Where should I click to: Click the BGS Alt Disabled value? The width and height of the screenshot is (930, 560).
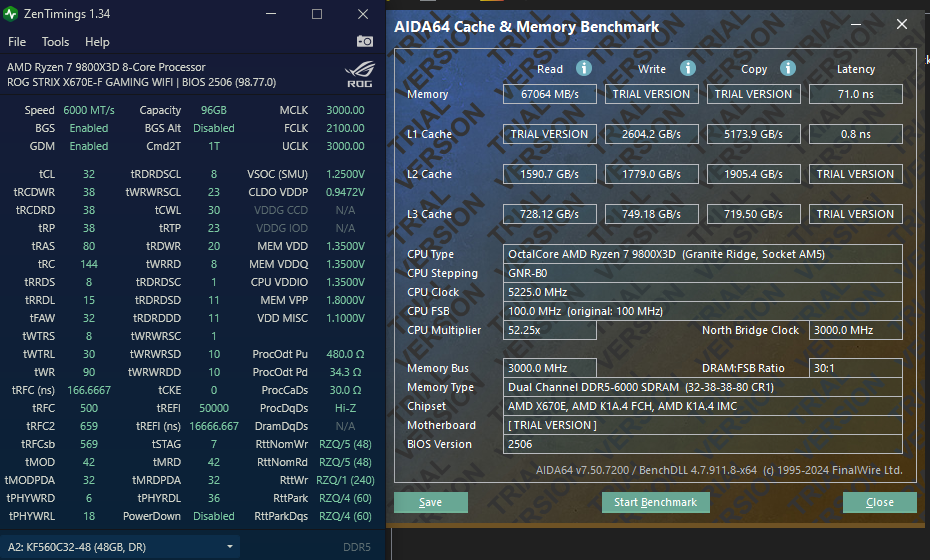[x=214, y=128]
